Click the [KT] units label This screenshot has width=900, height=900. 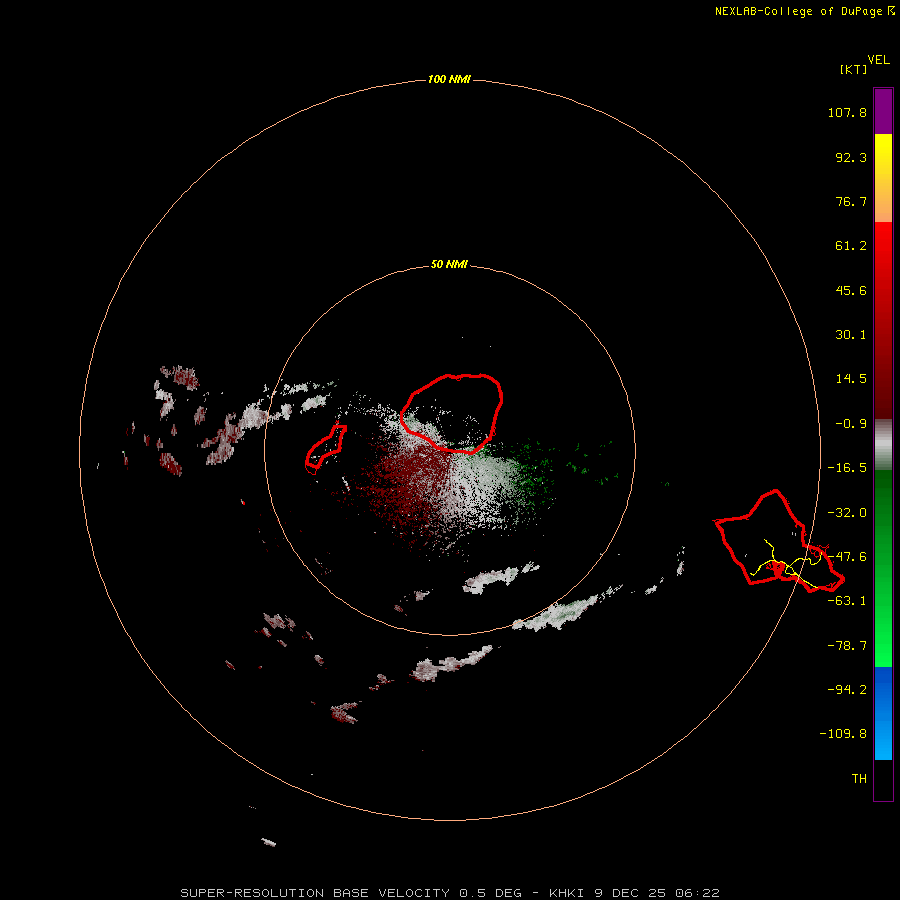coord(854,69)
